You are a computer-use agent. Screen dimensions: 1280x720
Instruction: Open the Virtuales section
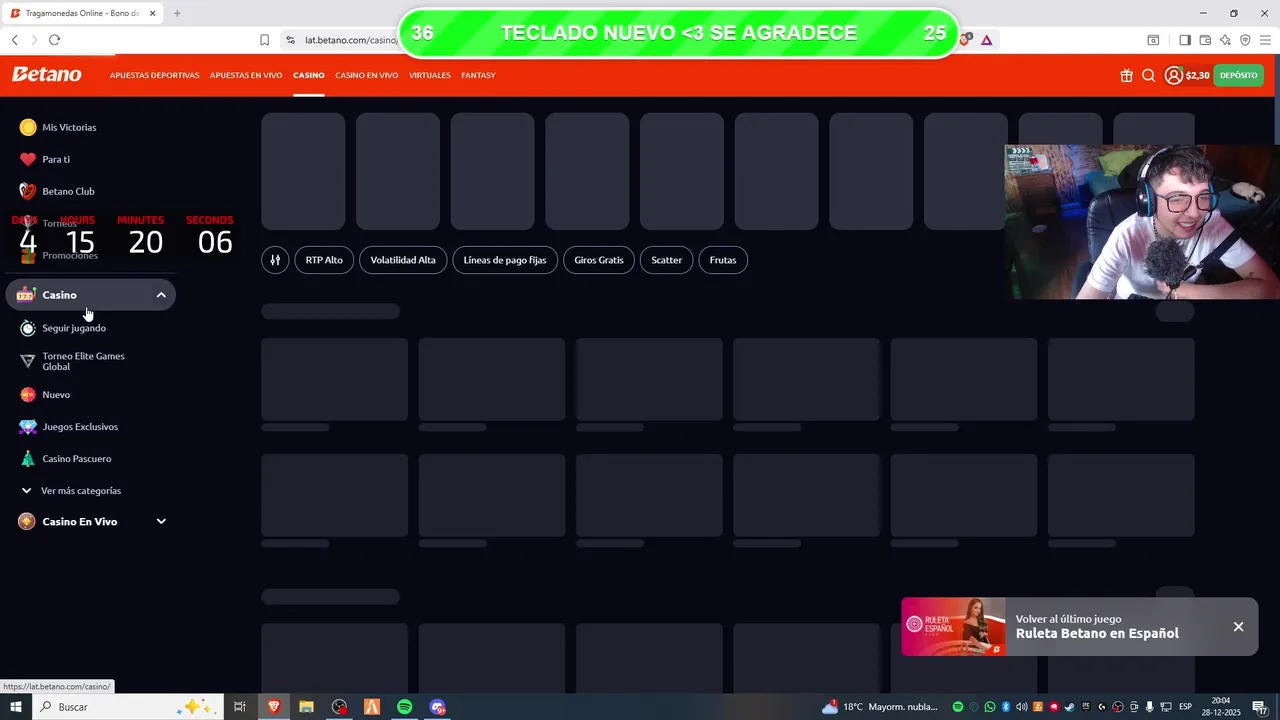point(429,75)
